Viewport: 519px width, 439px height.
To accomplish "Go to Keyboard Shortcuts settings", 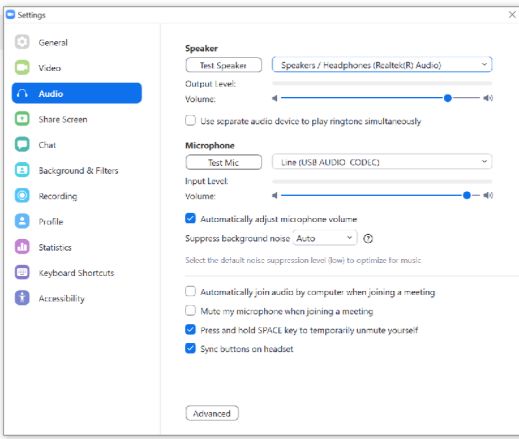I will pyautogui.click(x=76, y=273).
